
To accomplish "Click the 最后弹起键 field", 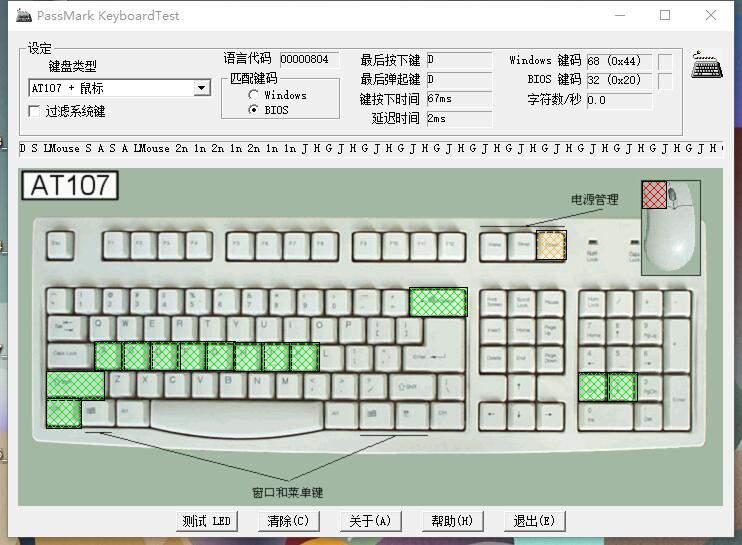I will point(459,79).
